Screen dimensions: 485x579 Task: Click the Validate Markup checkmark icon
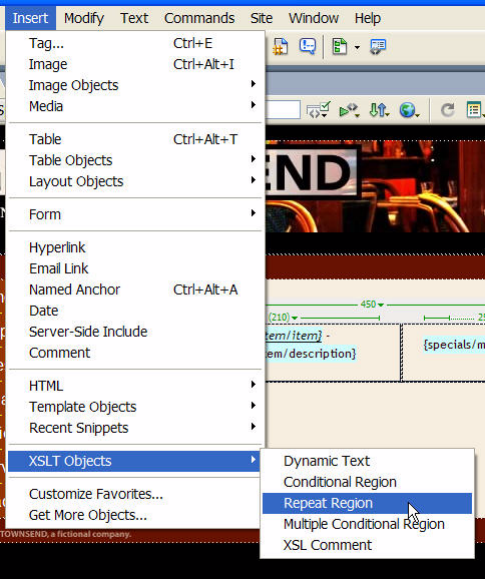(x=318, y=110)
